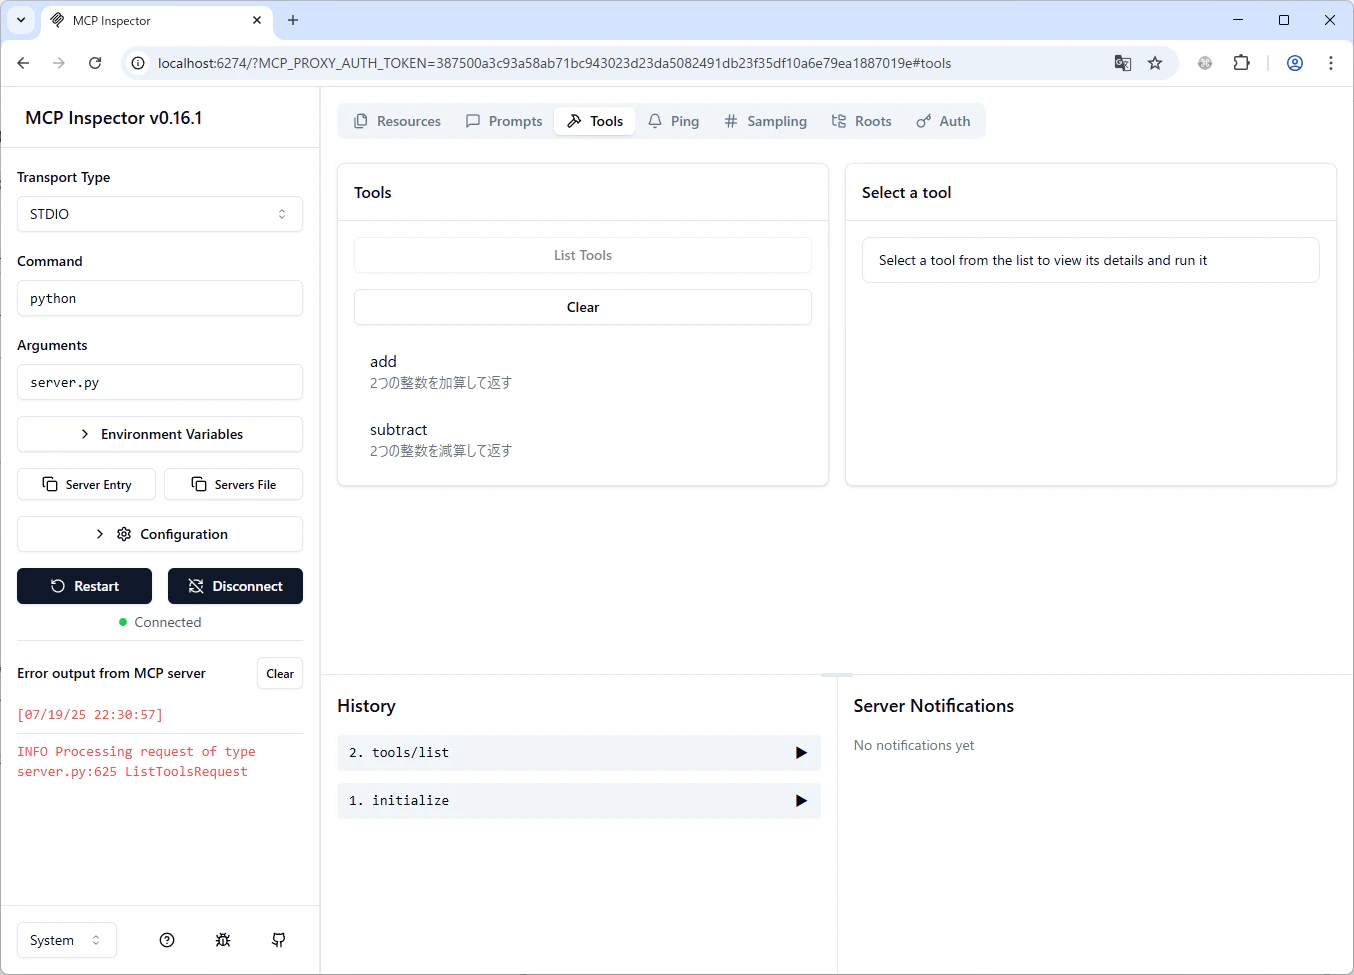
Task: Copy the Server Entry
Action: [87, 484]
